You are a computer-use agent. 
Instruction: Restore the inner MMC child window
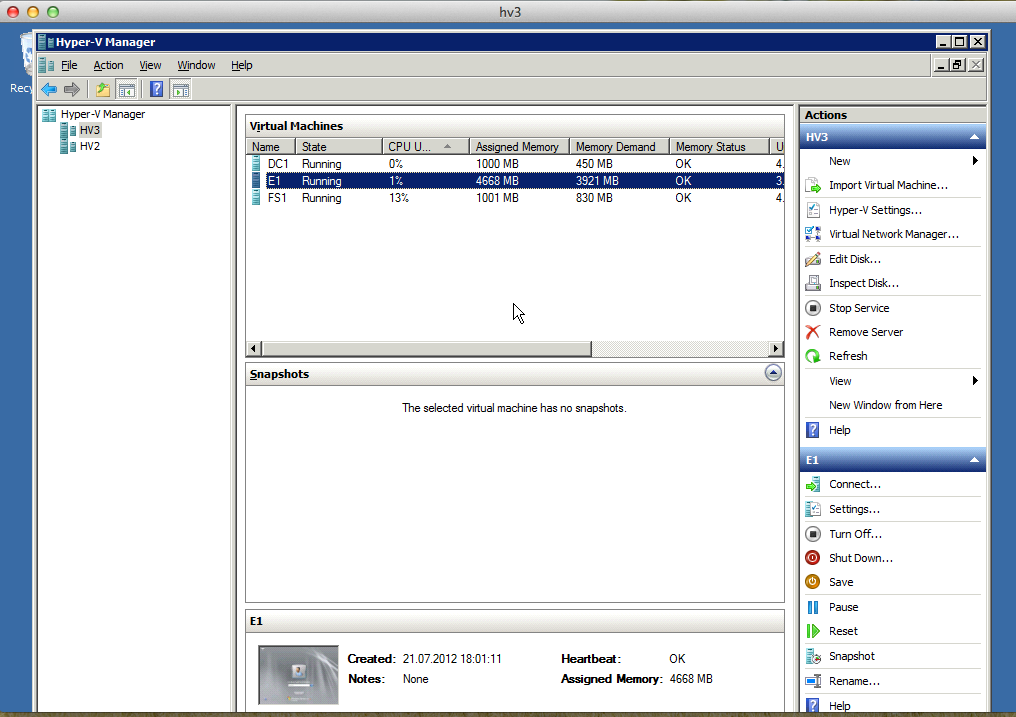(958, 65)
